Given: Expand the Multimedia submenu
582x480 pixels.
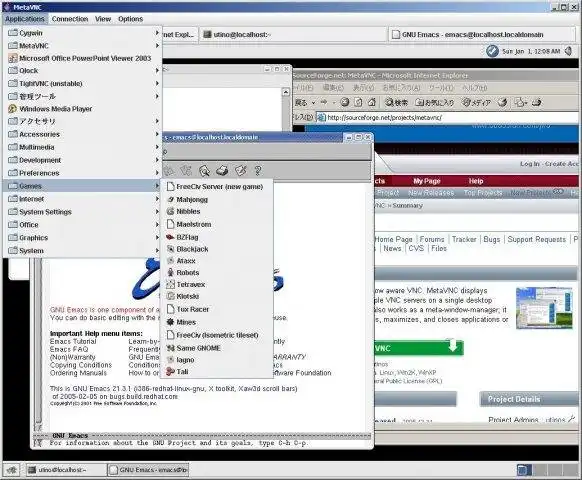Looking at the screenshot, I should pyautogui.click(x=83, y=147).
